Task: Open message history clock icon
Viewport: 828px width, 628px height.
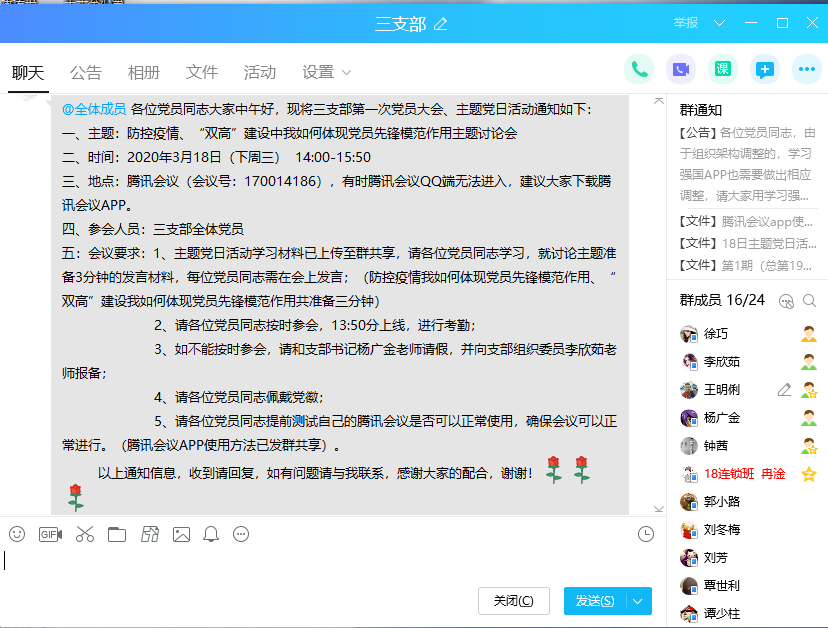Action: pyautogui.click(x=646, y=534)
